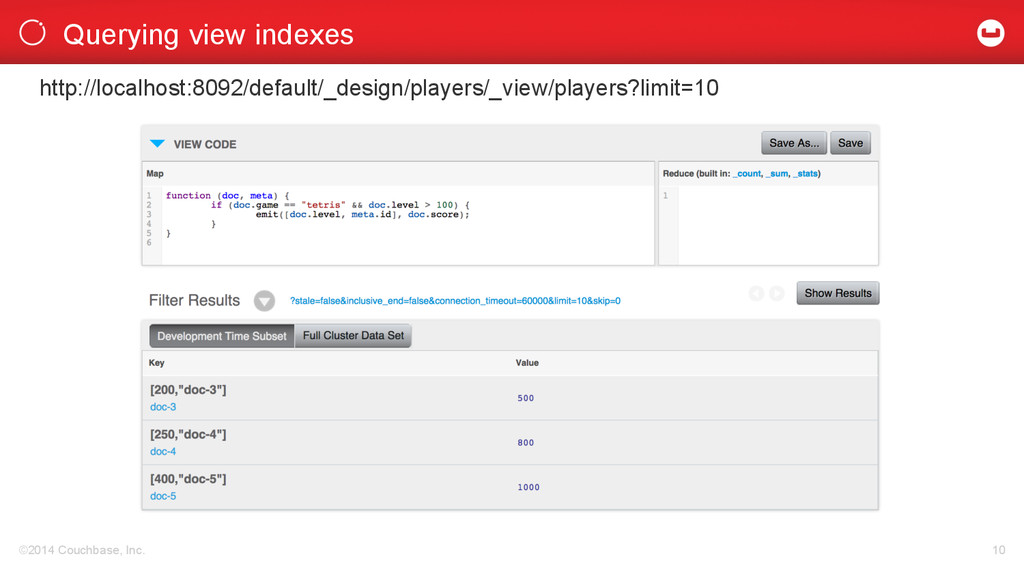The width and height of the screenshot is (1024, 576).
Task: Select key [400,"doc-5"] row text
Action: click(x=188, y=479)
